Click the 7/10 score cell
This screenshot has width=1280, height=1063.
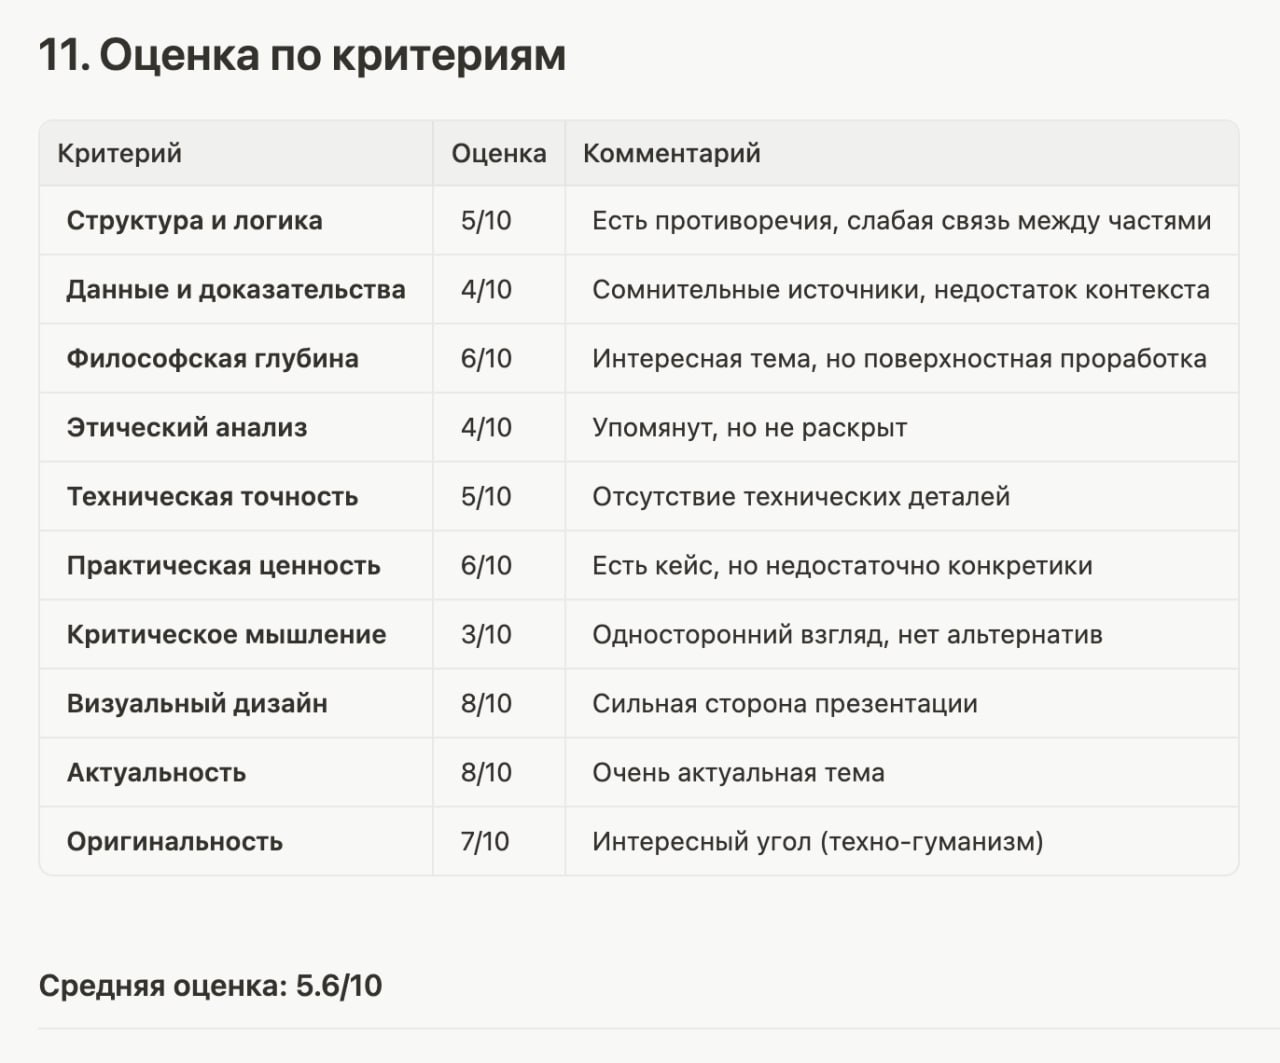click(x=485, y=842)
